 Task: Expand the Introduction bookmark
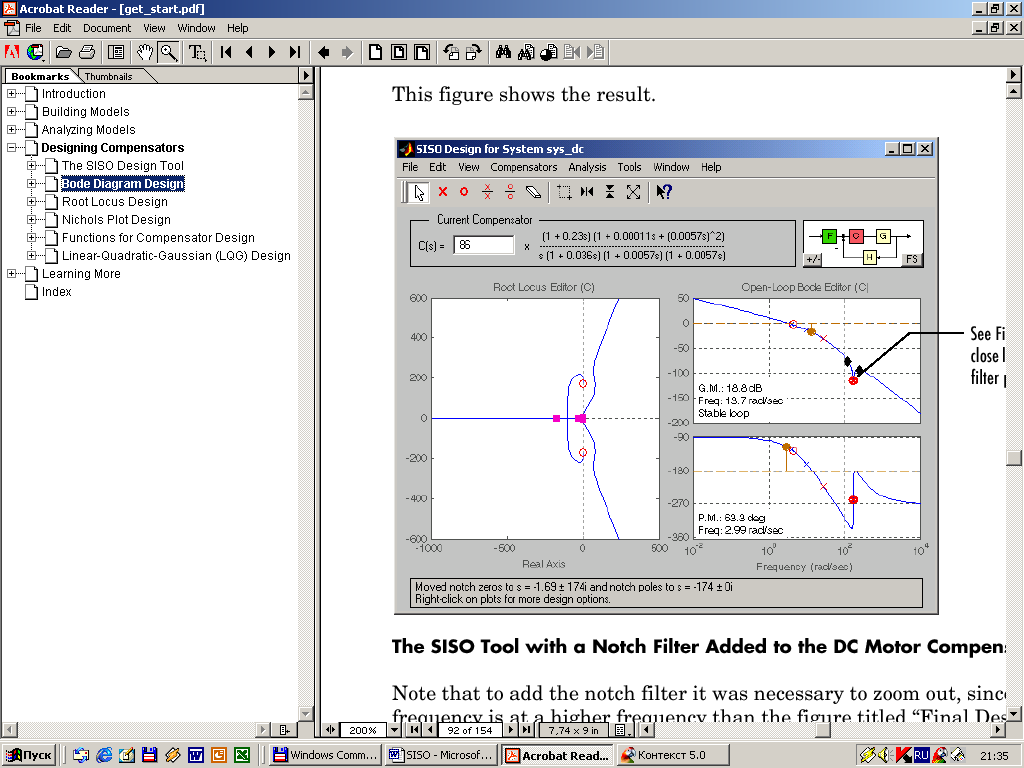pyautogui.click(x=12, y=94)
